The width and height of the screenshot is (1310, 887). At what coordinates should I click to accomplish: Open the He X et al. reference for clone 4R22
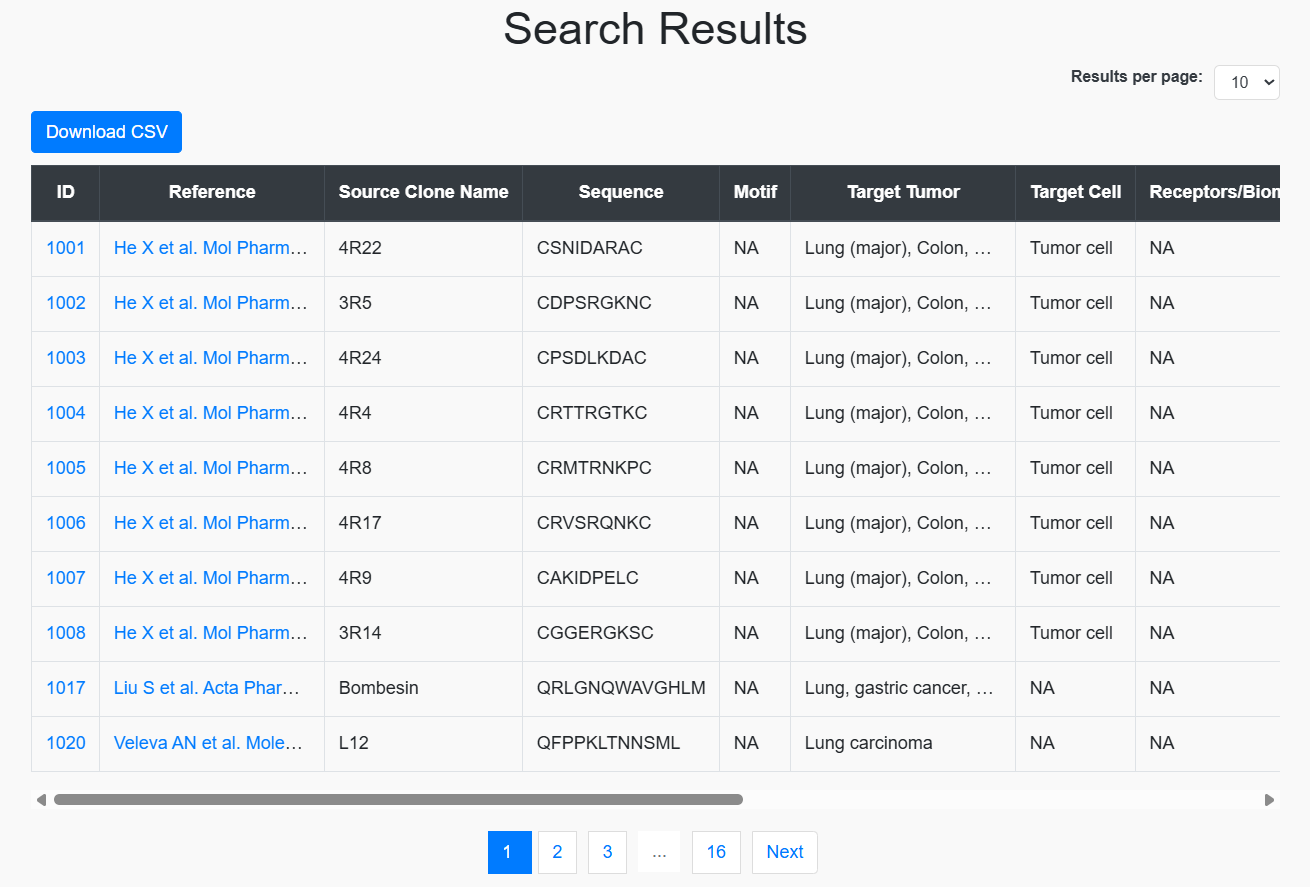(211, 248)
